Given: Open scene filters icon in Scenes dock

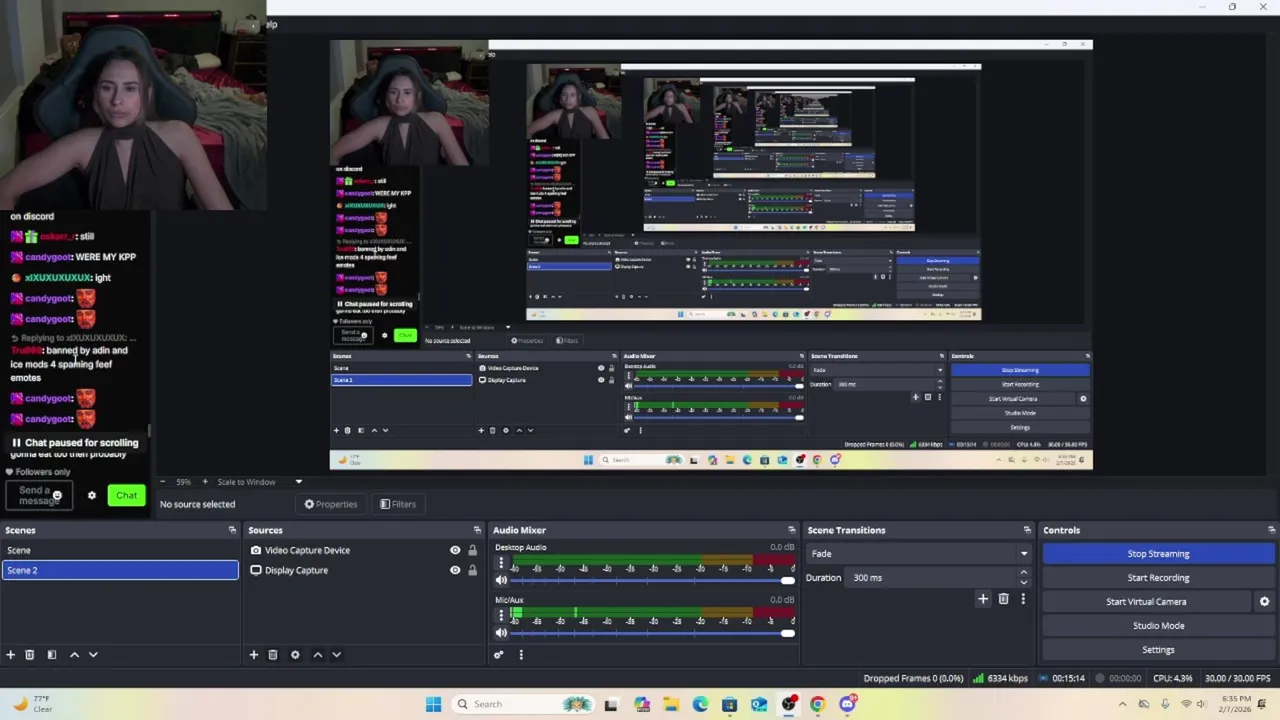Looking at the screenshot, I should tap(50, 655).
